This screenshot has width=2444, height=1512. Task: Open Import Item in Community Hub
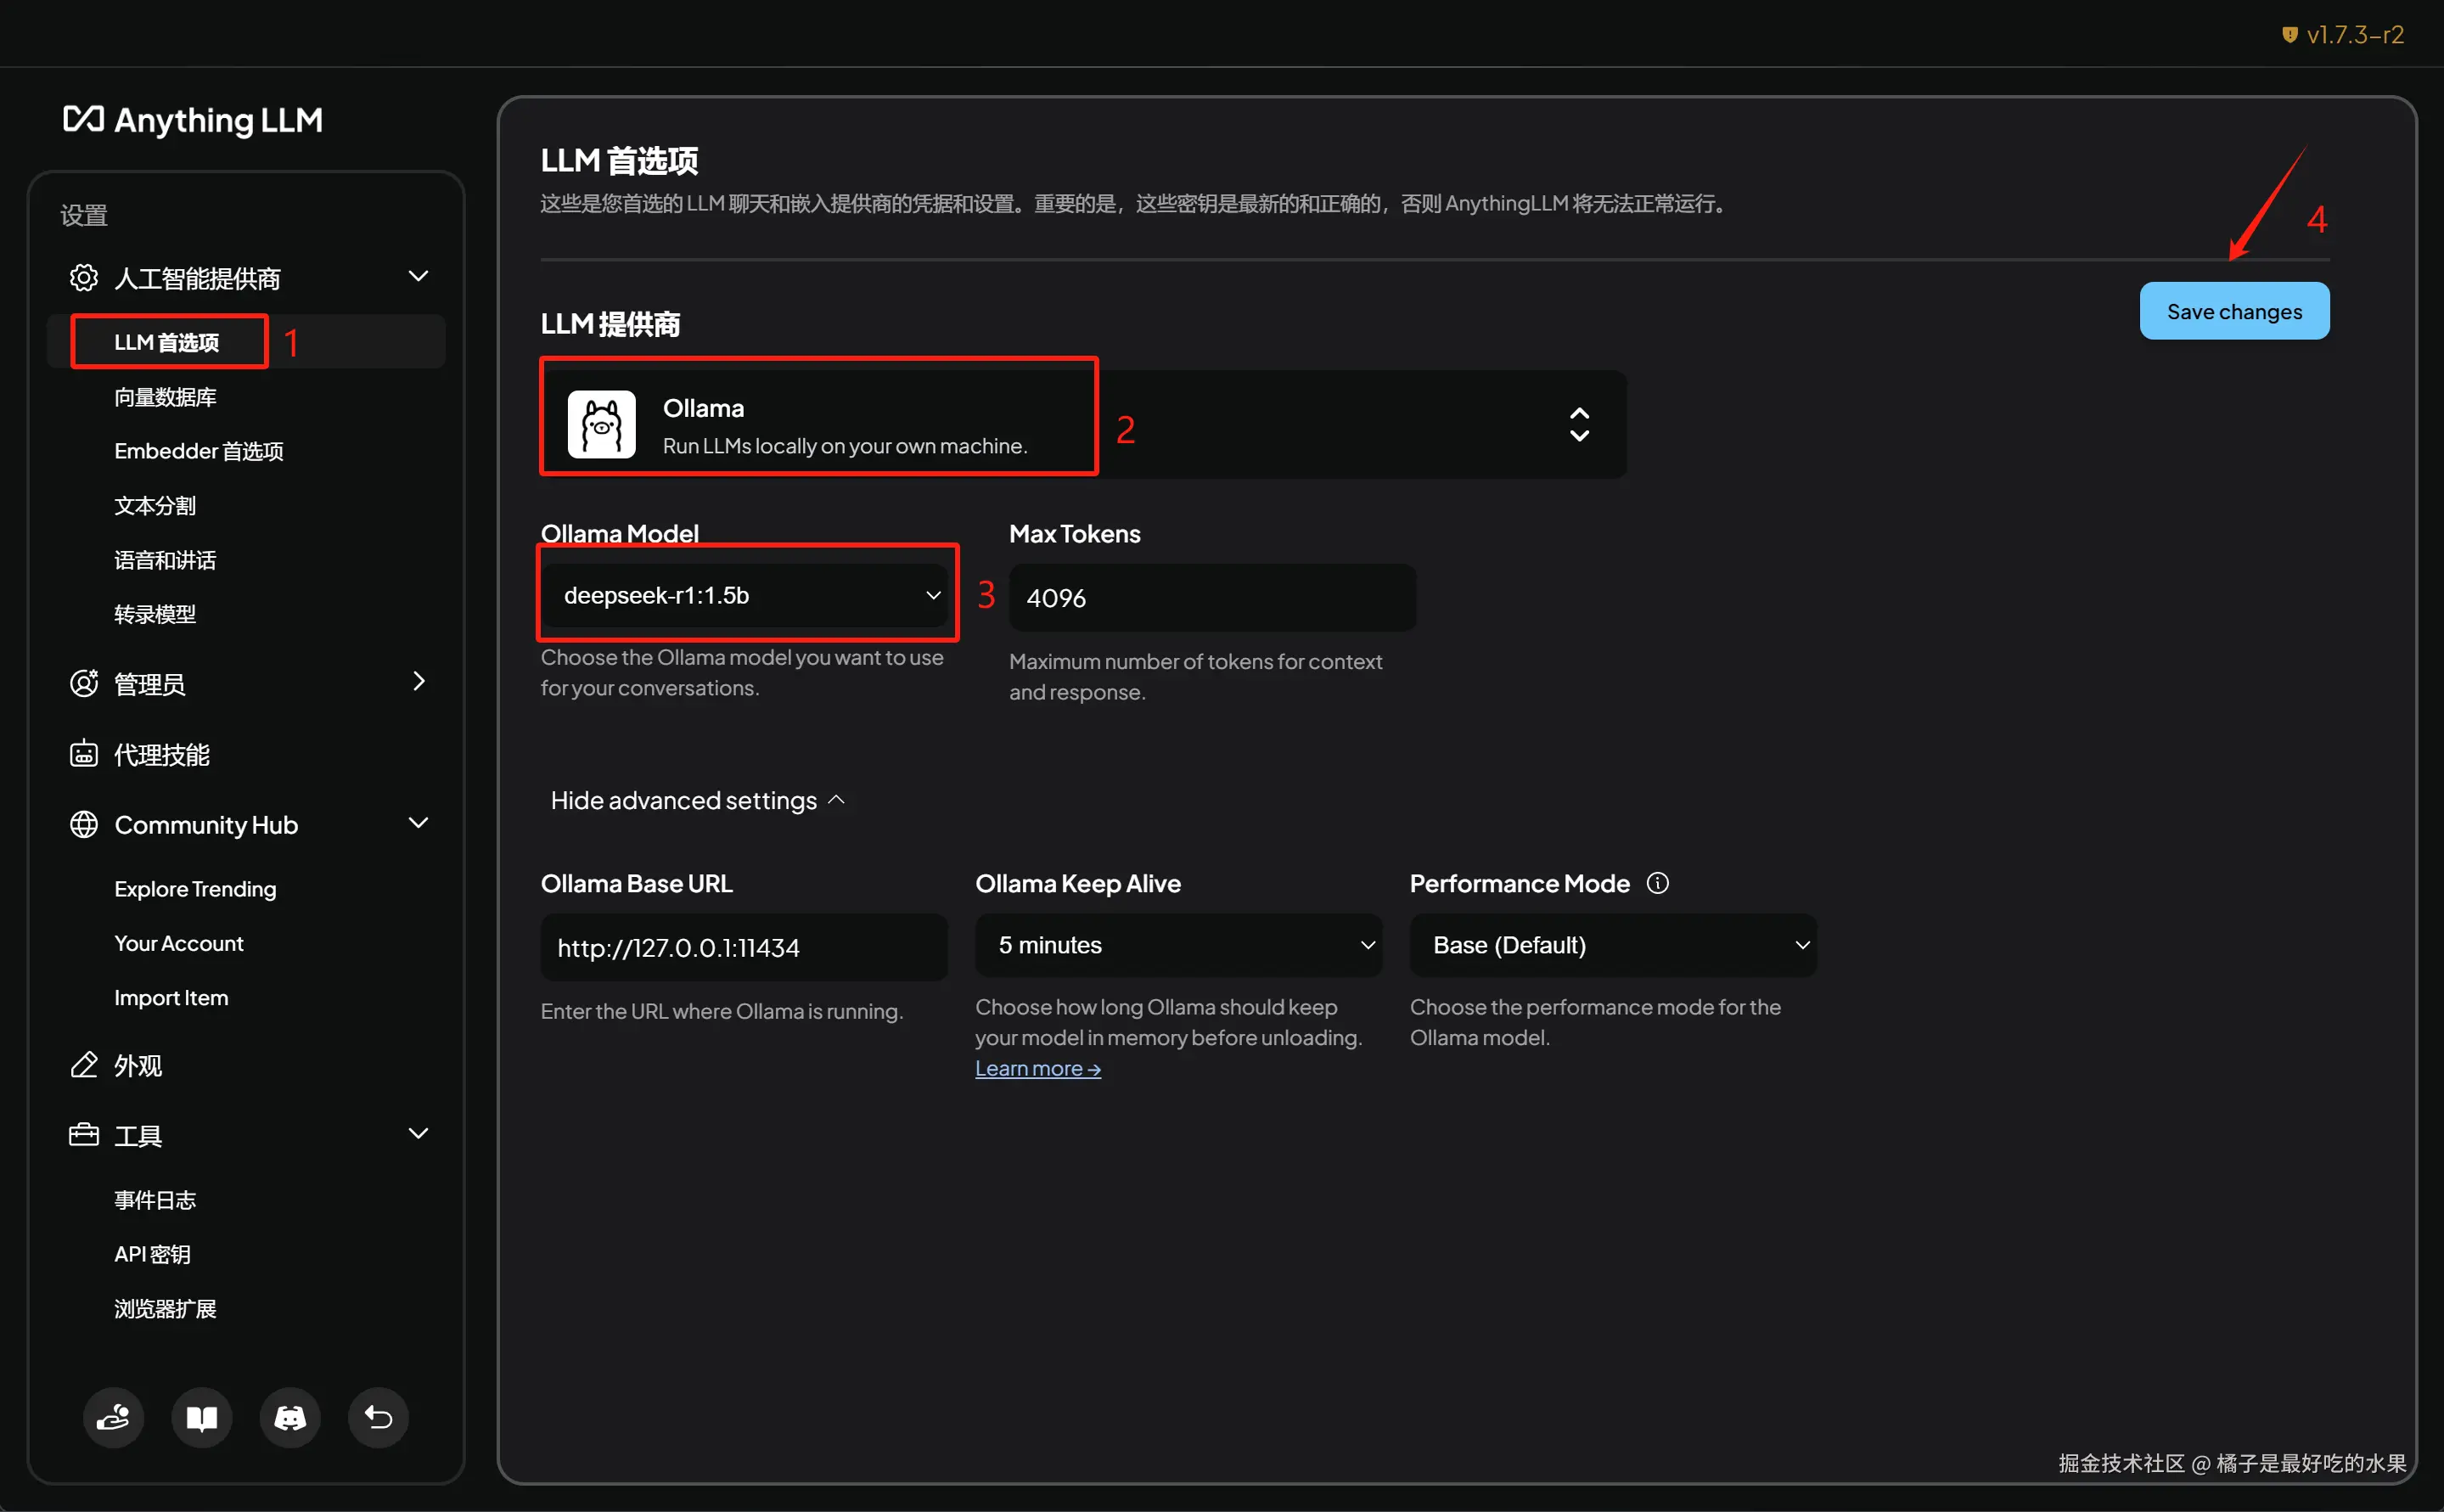tap(171, 997)
